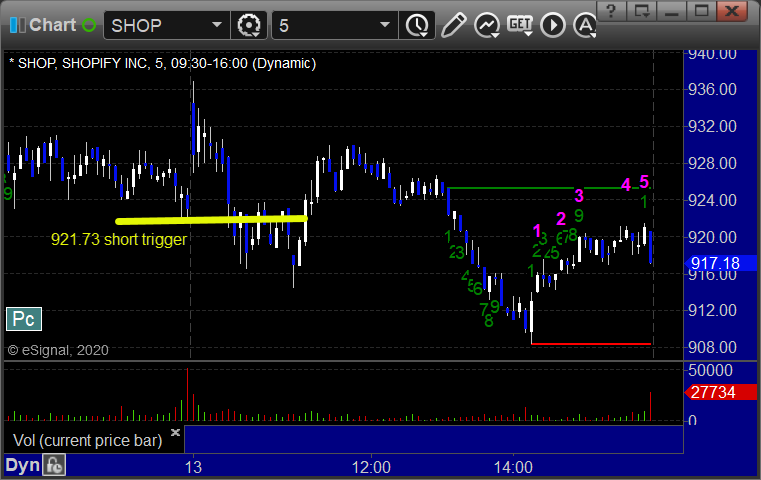Click the 928.00 price axis label

[x=712, y=163]
